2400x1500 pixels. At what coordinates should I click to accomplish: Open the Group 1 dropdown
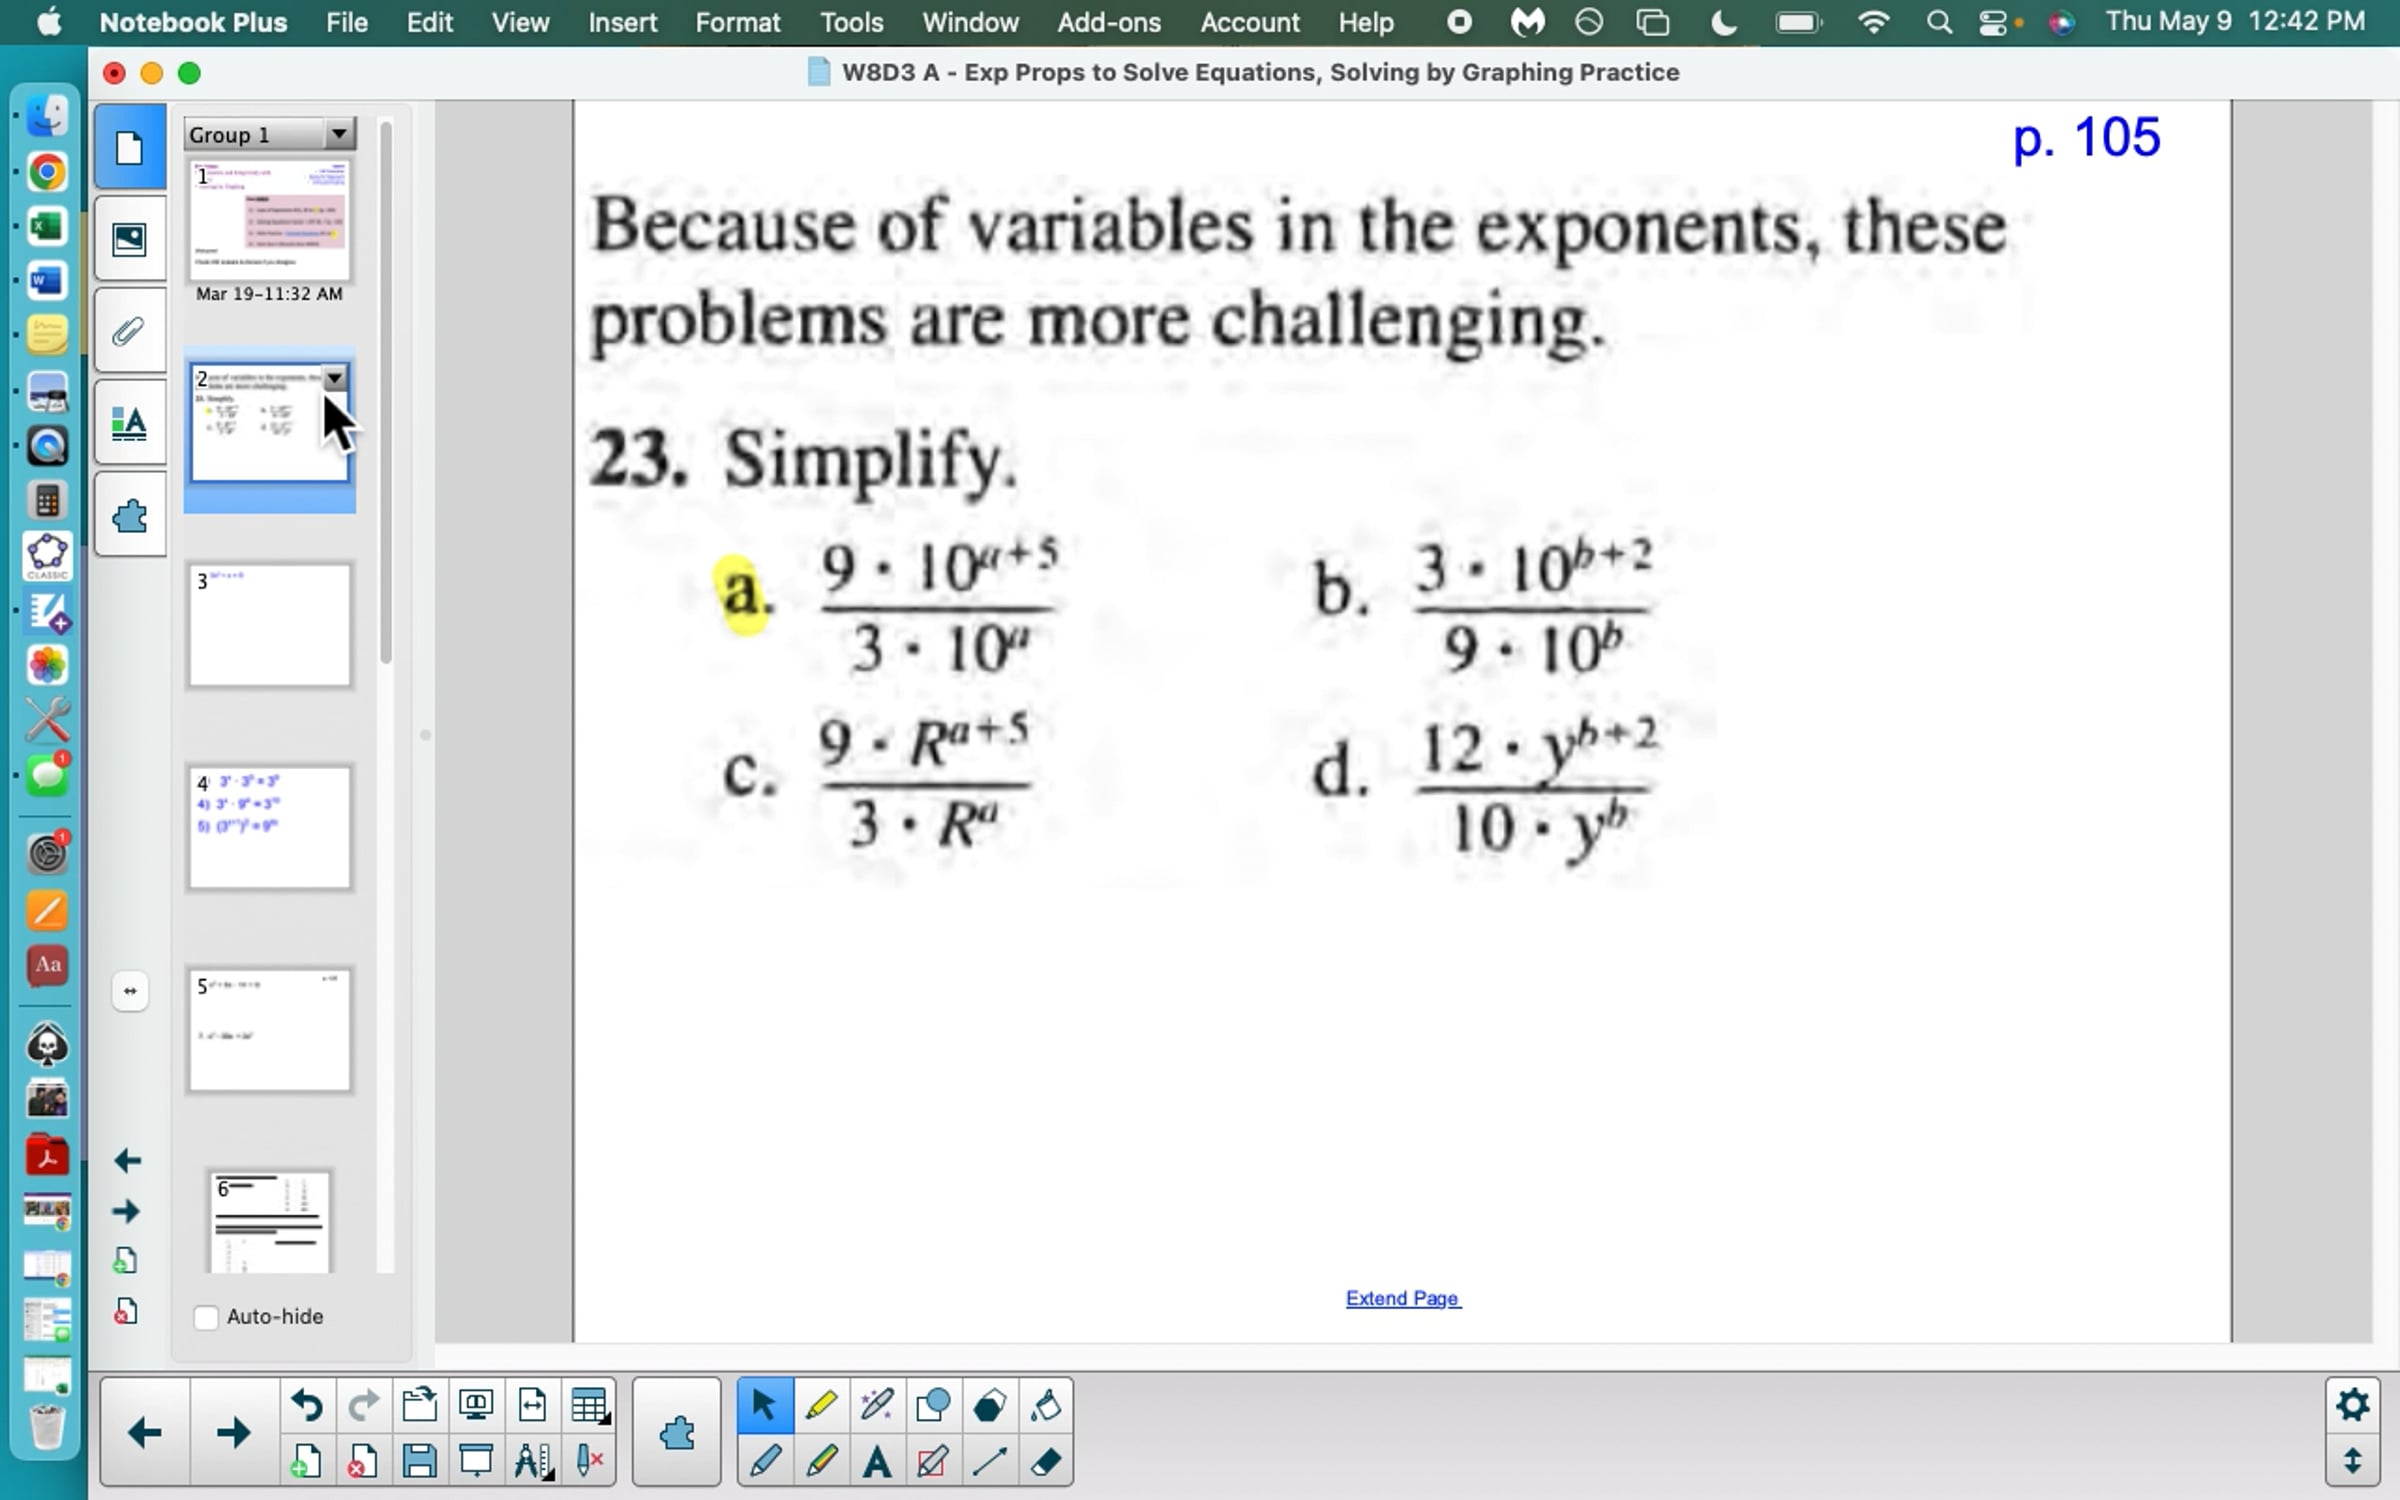(x=339, y=134)
